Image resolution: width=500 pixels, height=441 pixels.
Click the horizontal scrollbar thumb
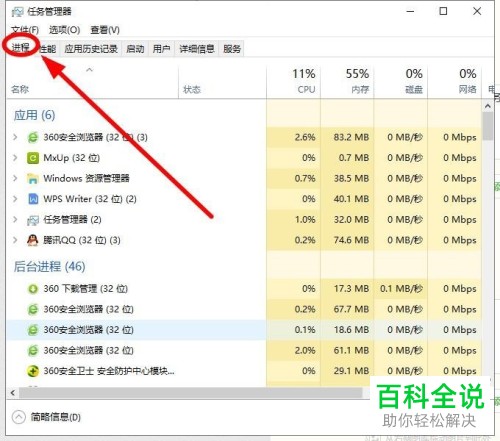(x=191, y=393)
